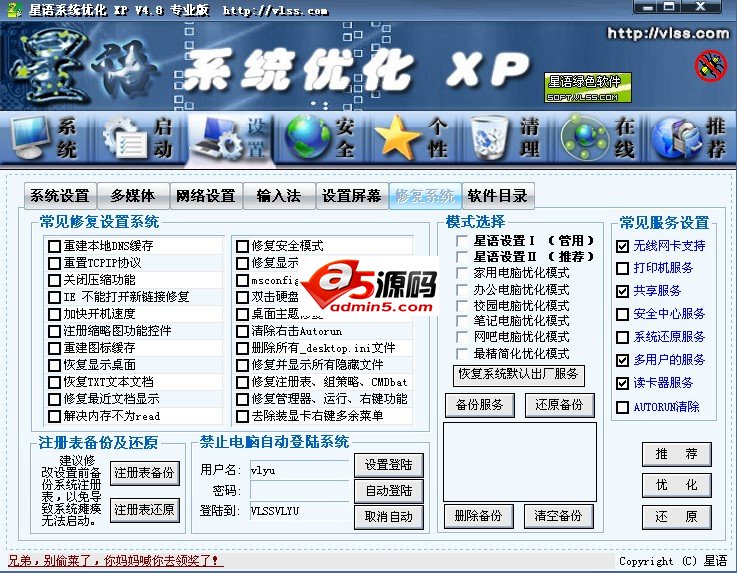Uncheck 读卡器服务 checkbox
This screenshot has height=573, width=737.
click(x=622, y=383)
